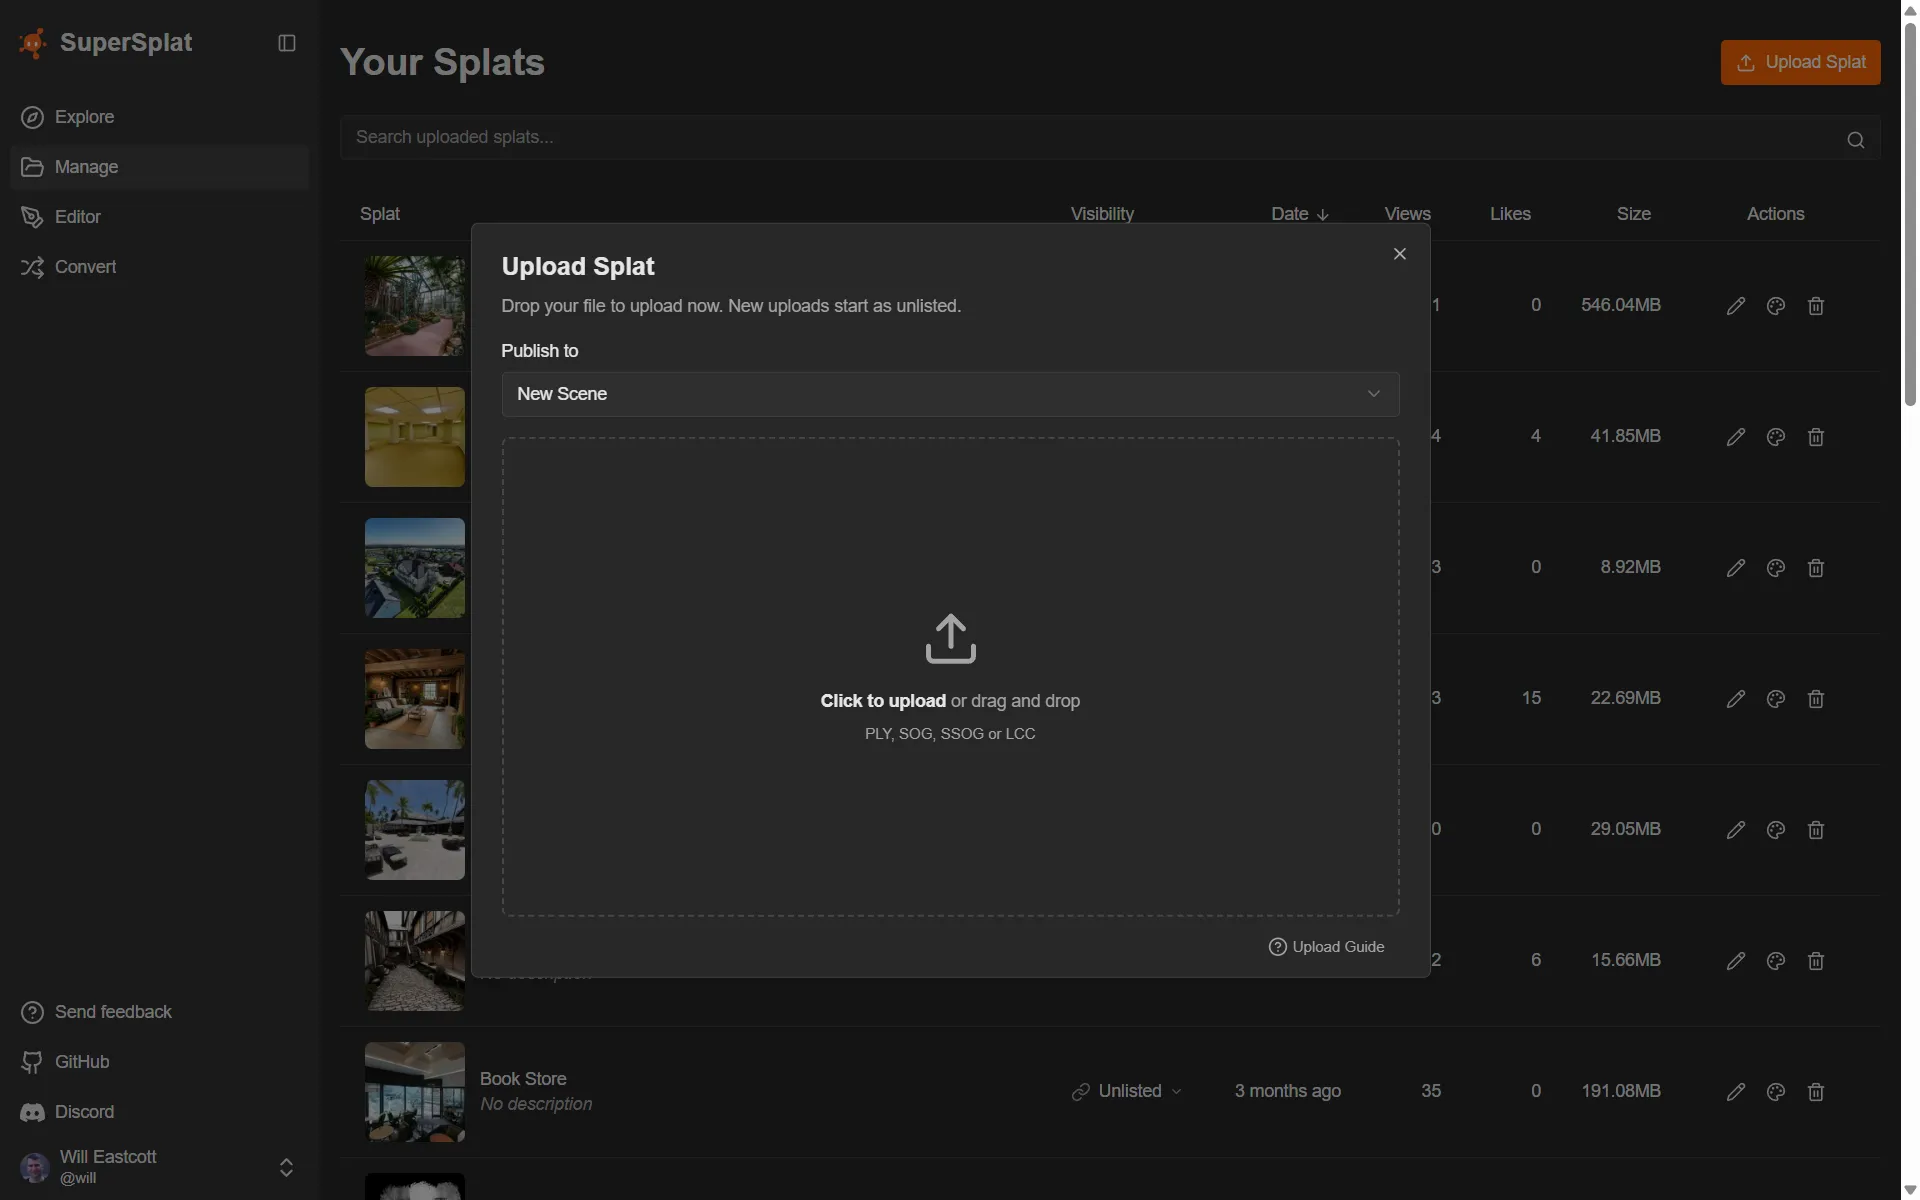Click the SuperSplat logo icon
1920x1200 pixels.
point(33,43)
